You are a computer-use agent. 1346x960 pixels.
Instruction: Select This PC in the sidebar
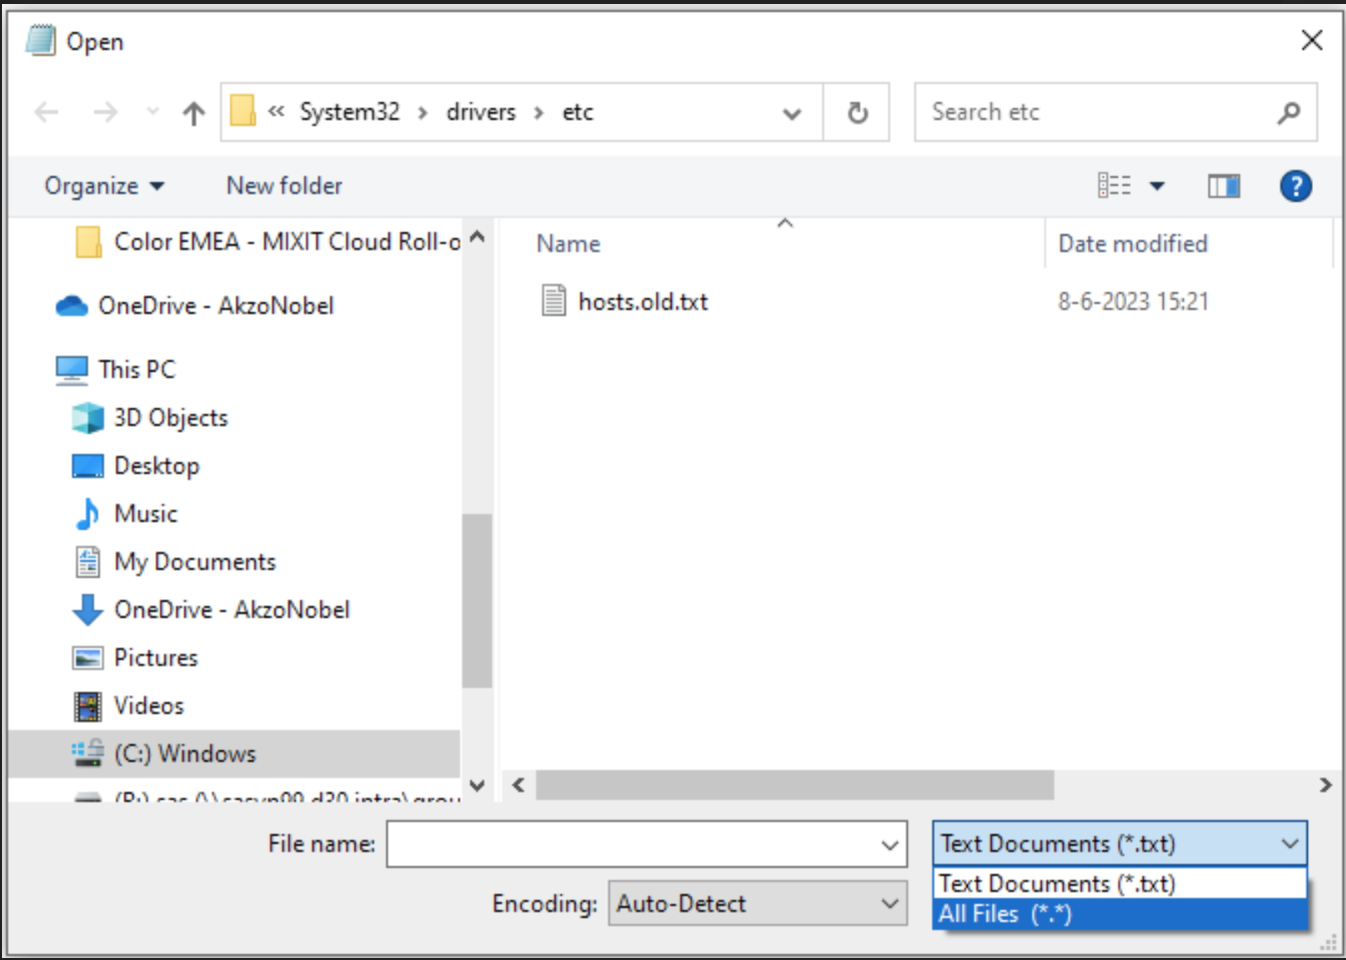136,369
